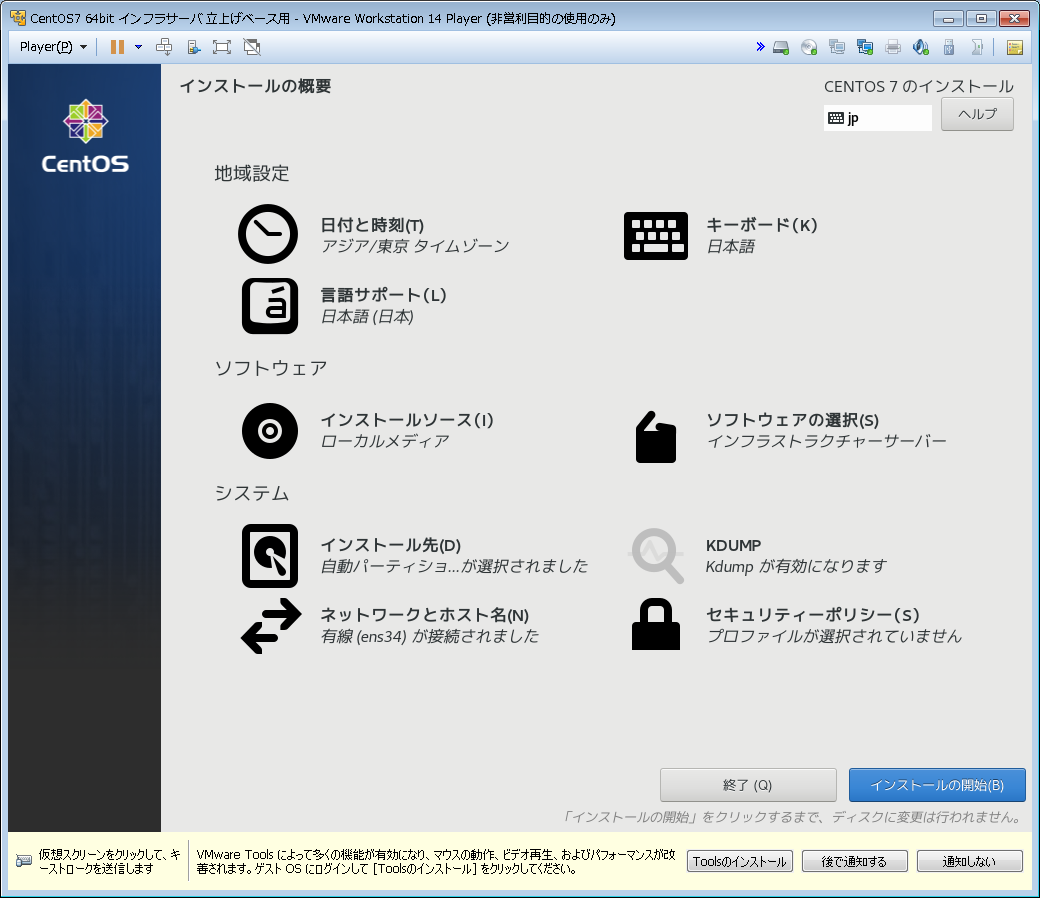1040x898 pixels.
Task: Click the printer device icon
Action: pos(893,47)
